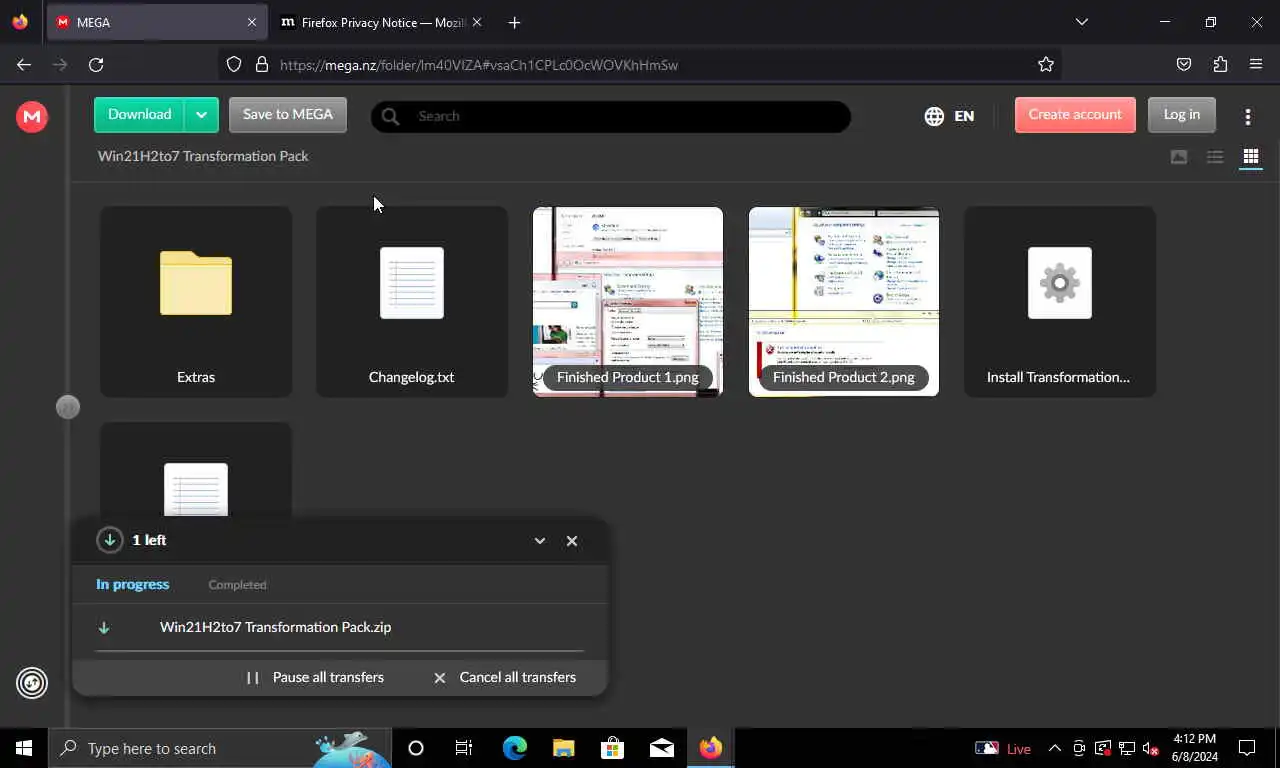Viewport: 1280px width, 768px height.
Task: Open the Finished Product 2.png thumbnail
Action: coord(844,302)
